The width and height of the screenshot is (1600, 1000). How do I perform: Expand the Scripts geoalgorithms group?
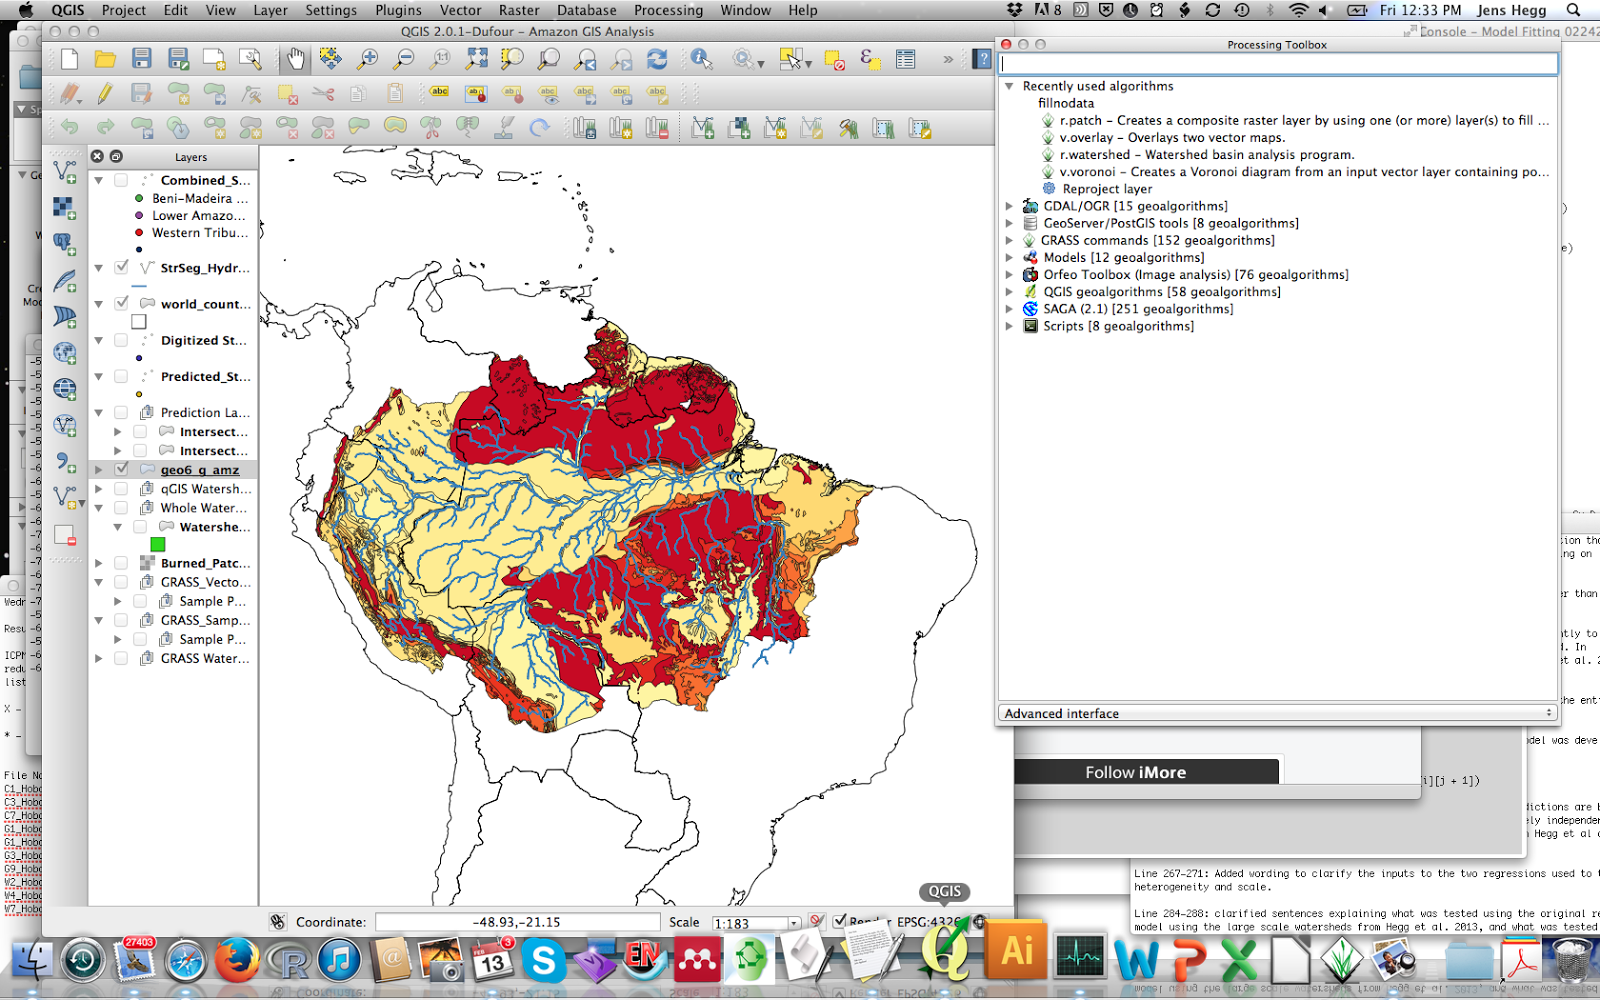[1009, 326]
